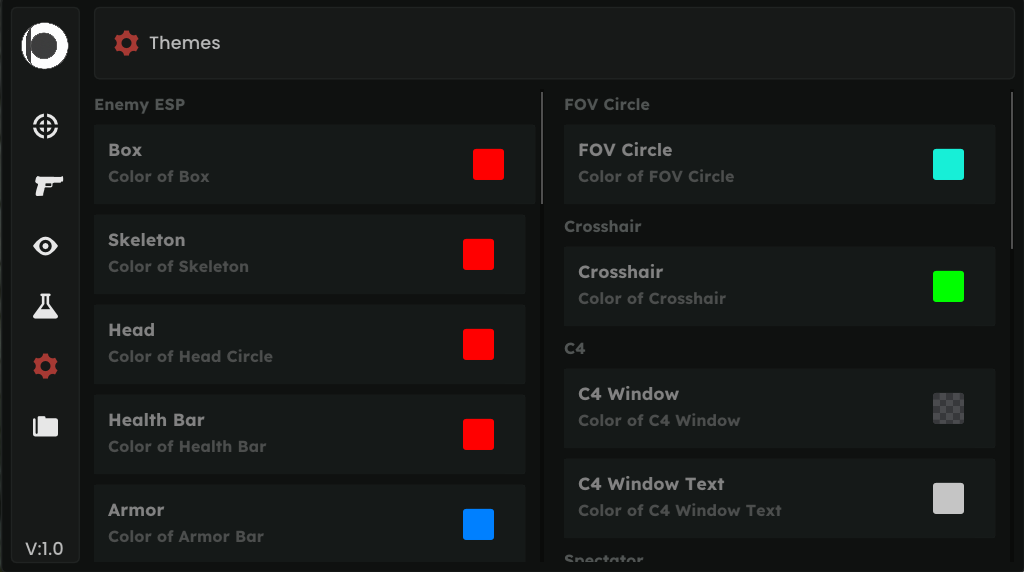Change the green Crosshair color swatch
Image resolution: width=1024 pixels, height=572 pixels.
[948, 287]
